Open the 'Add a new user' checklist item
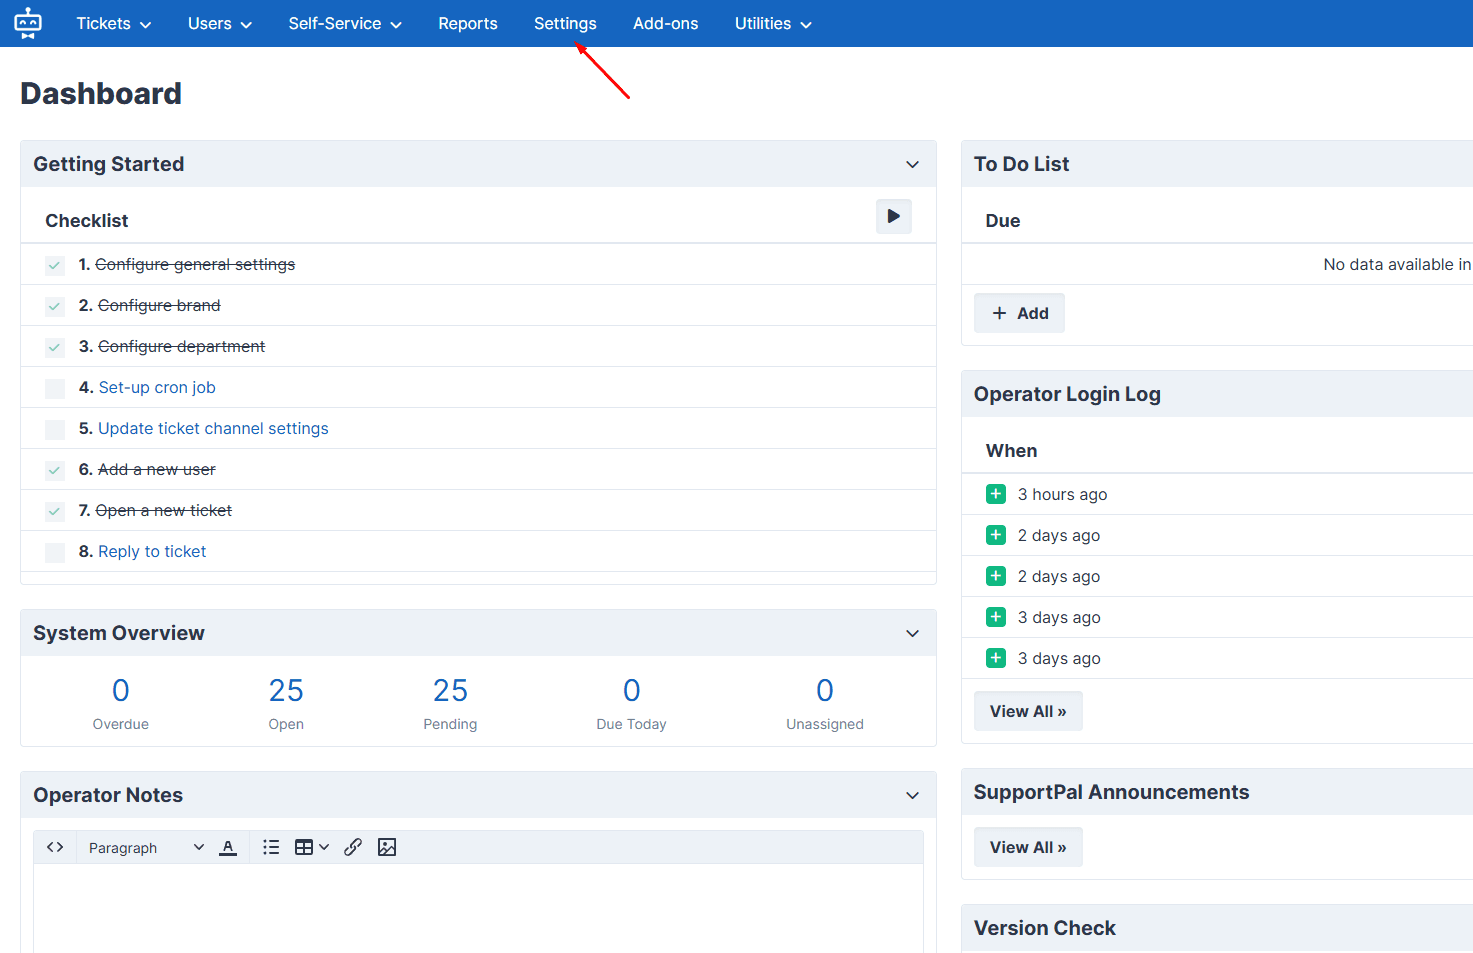Screen dimensions: 1473x953 pyautogui.click(x=157, y=469)
